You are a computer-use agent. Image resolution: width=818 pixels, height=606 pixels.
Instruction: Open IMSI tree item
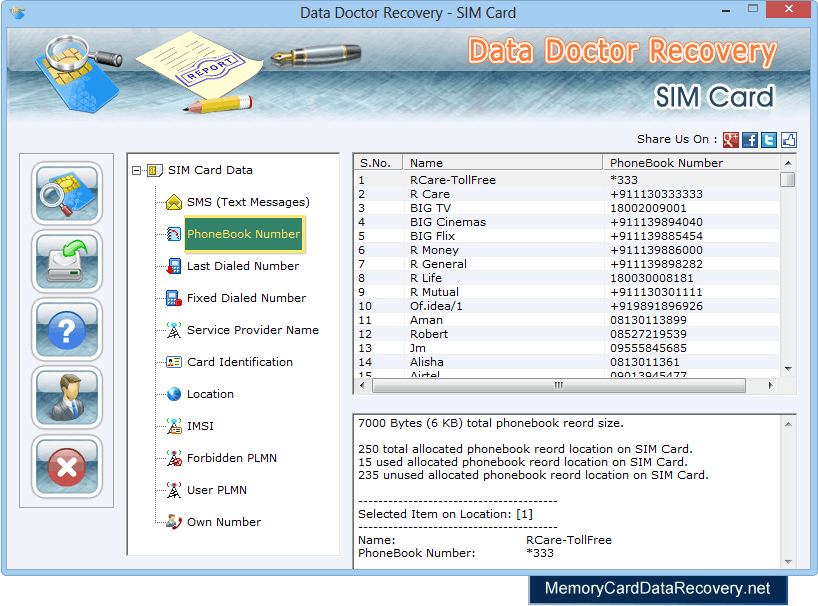tap(200, 426)
